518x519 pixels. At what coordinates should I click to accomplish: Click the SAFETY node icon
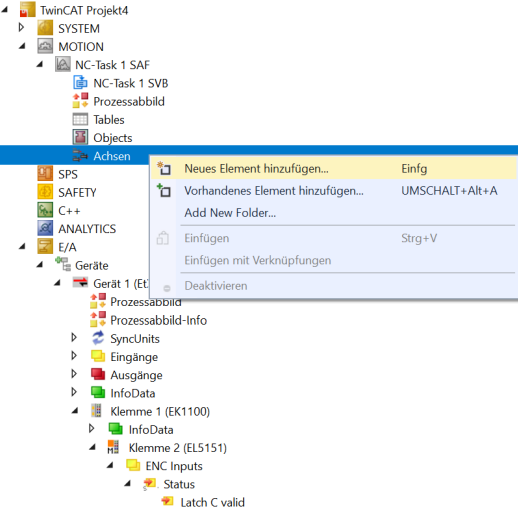[x=45, y=192]
